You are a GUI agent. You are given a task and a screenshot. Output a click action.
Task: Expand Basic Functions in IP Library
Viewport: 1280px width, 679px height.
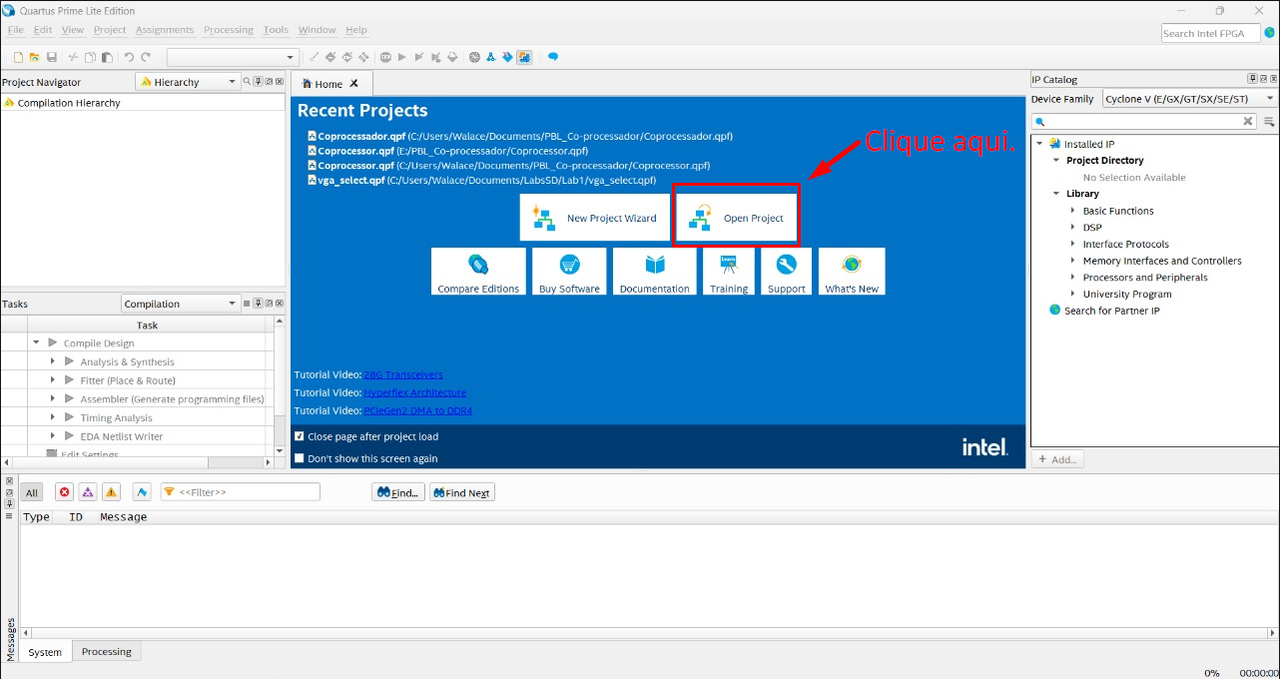pyautogui.click(x=1073, y=211)
